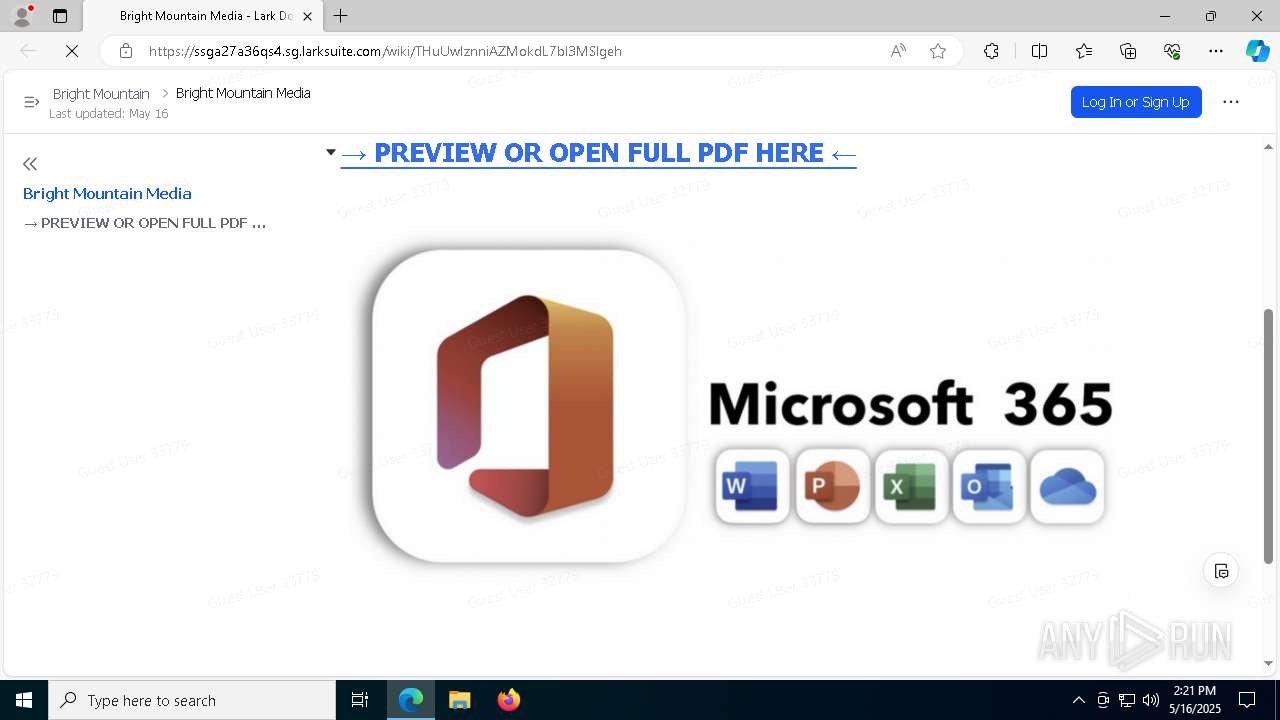Screen dimensions: 1280x720
Task: Open the browser profile icon
Action: tap(21, 16)
